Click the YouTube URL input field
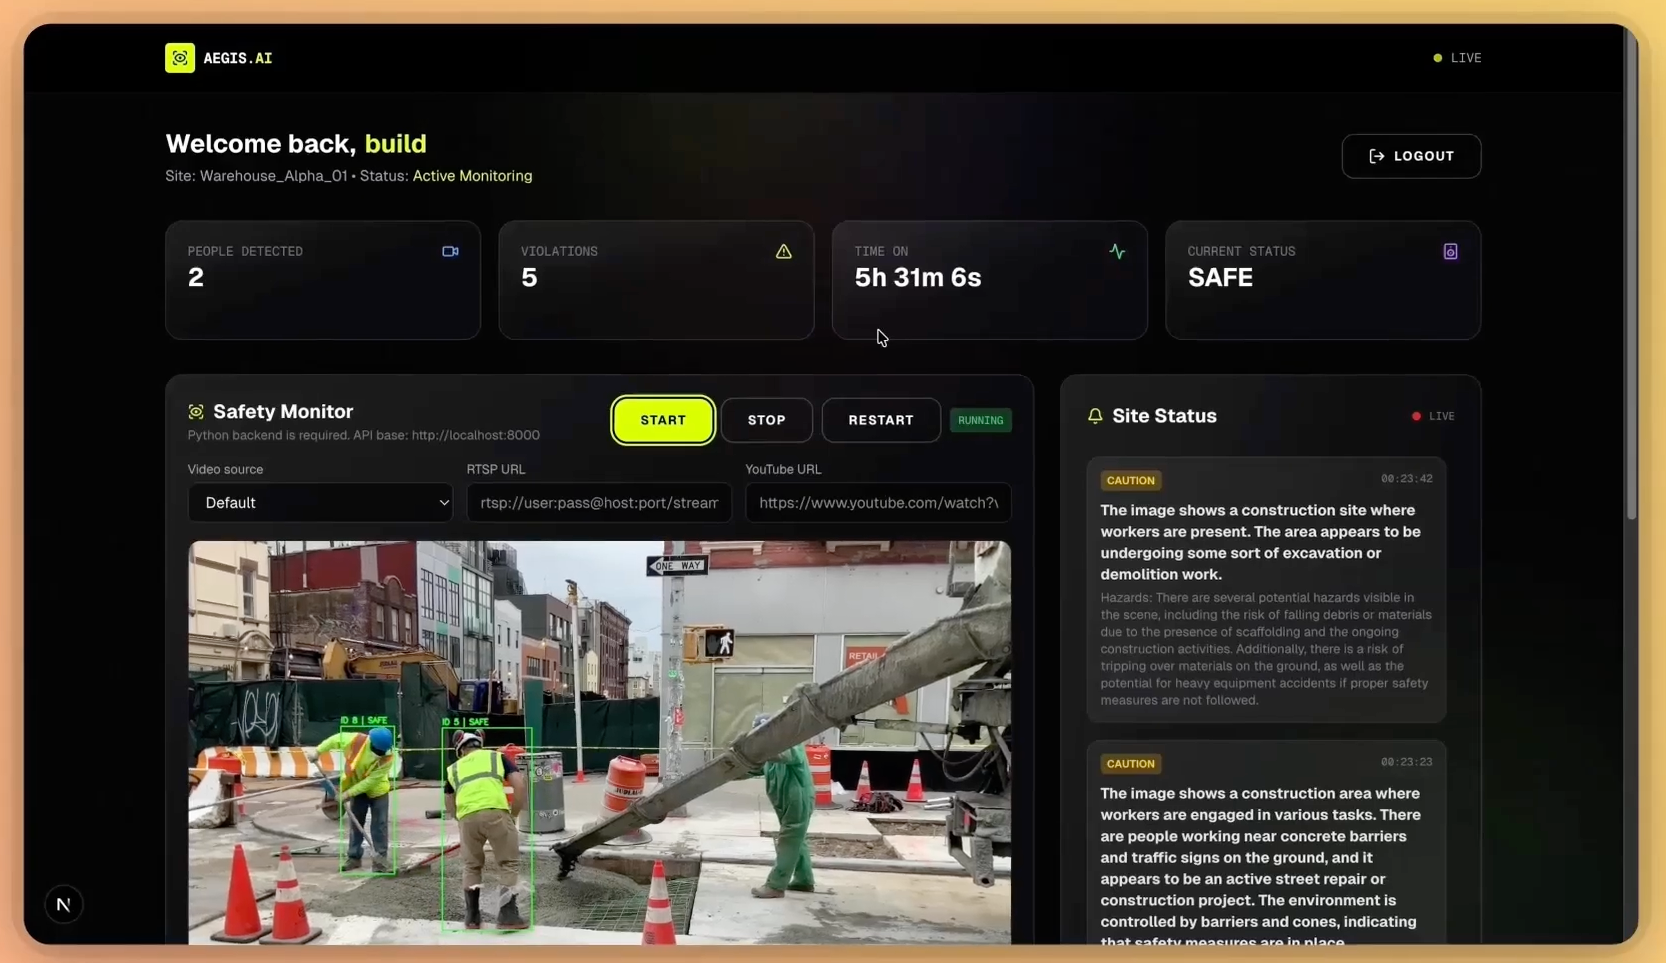 click(x=878, y=503)
